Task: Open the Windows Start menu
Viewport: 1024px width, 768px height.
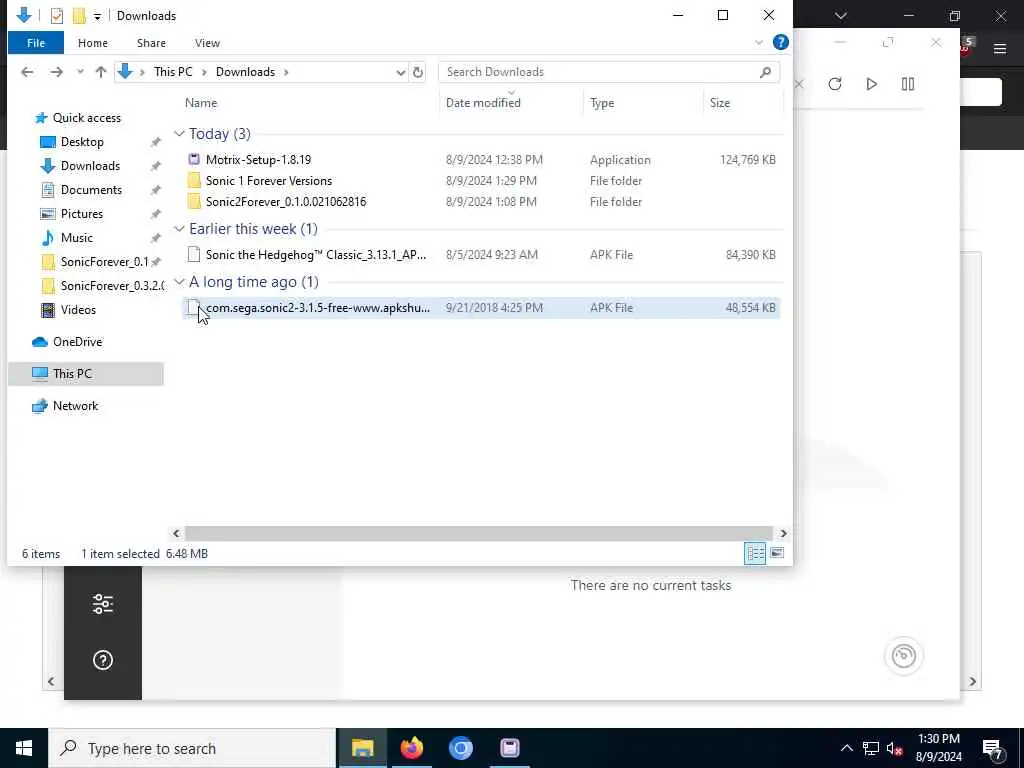Action: click(x=24, y=748)
